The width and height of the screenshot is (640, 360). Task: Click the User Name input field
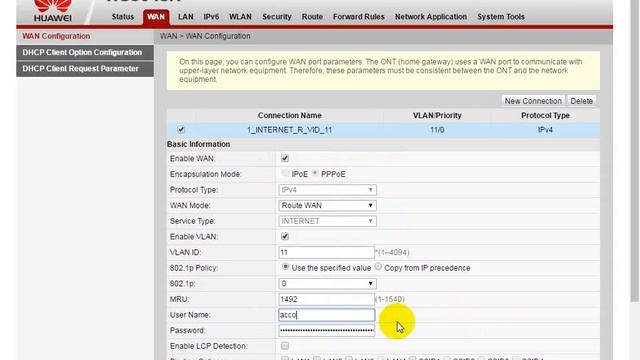(x=327, y=315)
